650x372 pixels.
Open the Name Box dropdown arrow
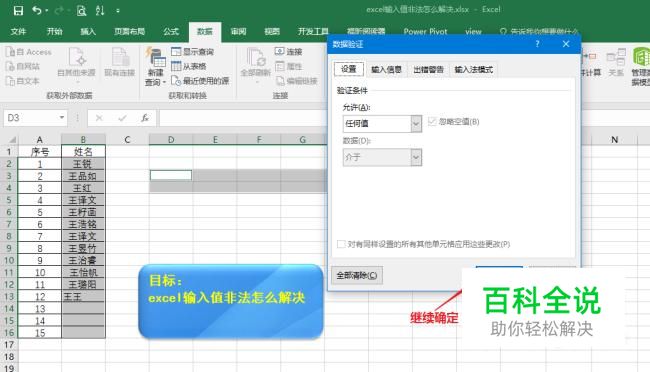[62, 118]
